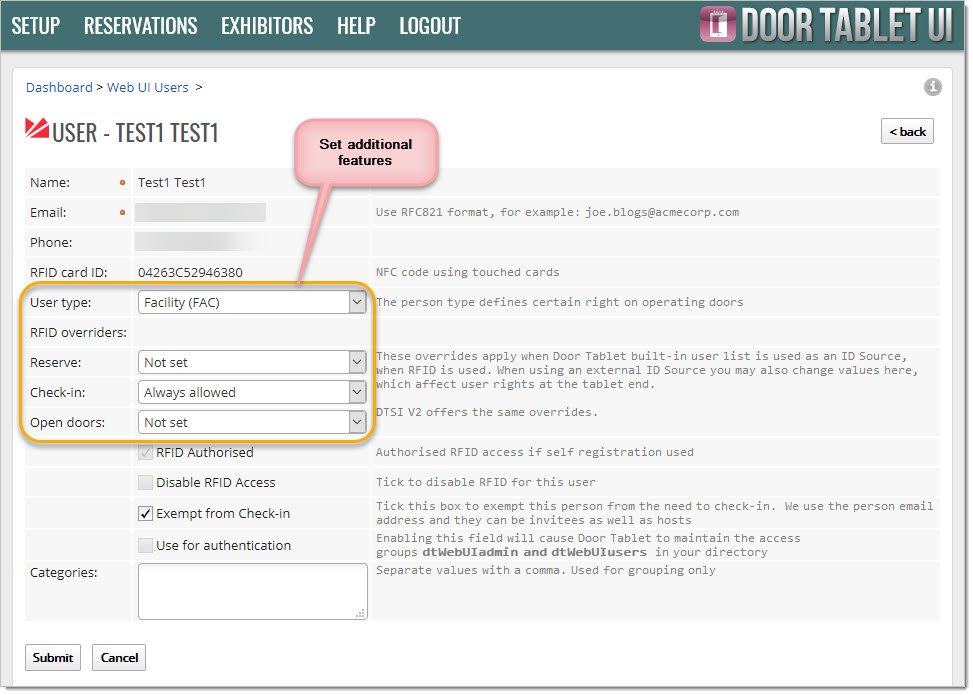Click the Door Tablet UI logo icon

tap(716, 25)
